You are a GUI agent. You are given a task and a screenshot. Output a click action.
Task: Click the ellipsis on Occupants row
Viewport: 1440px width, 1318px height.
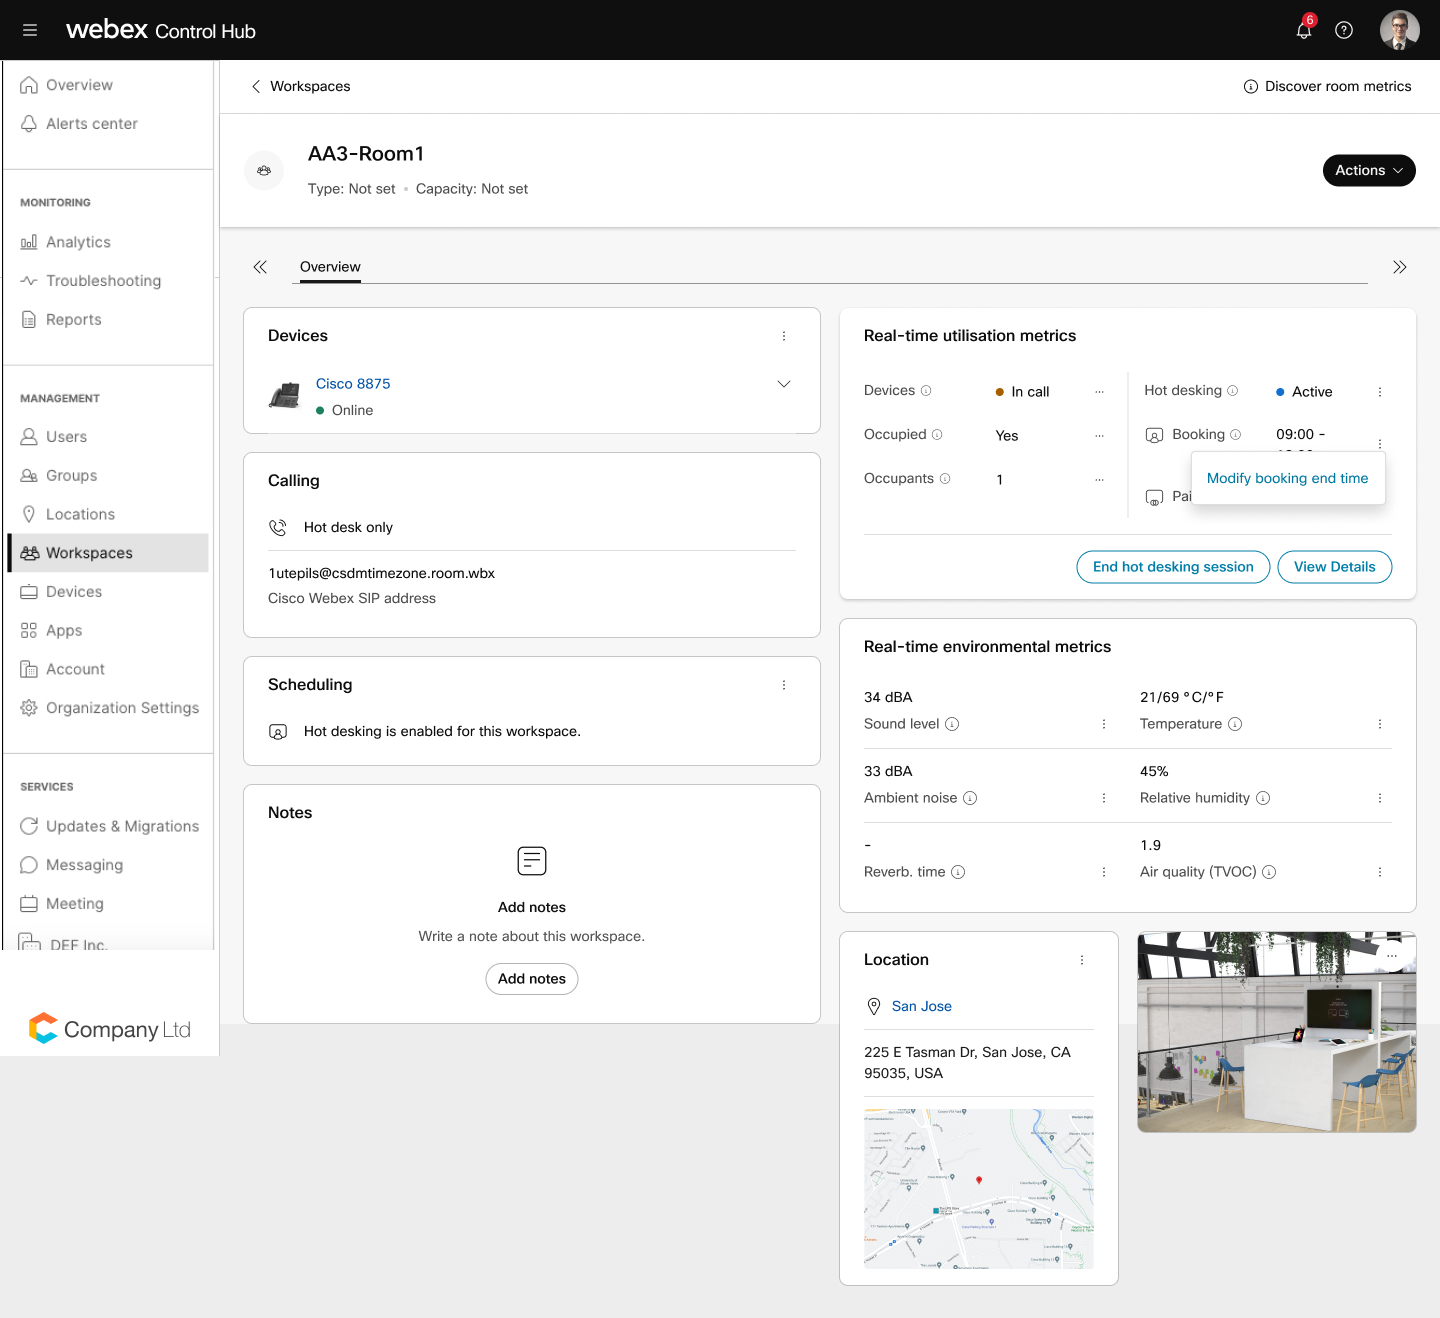[1100, 480]
